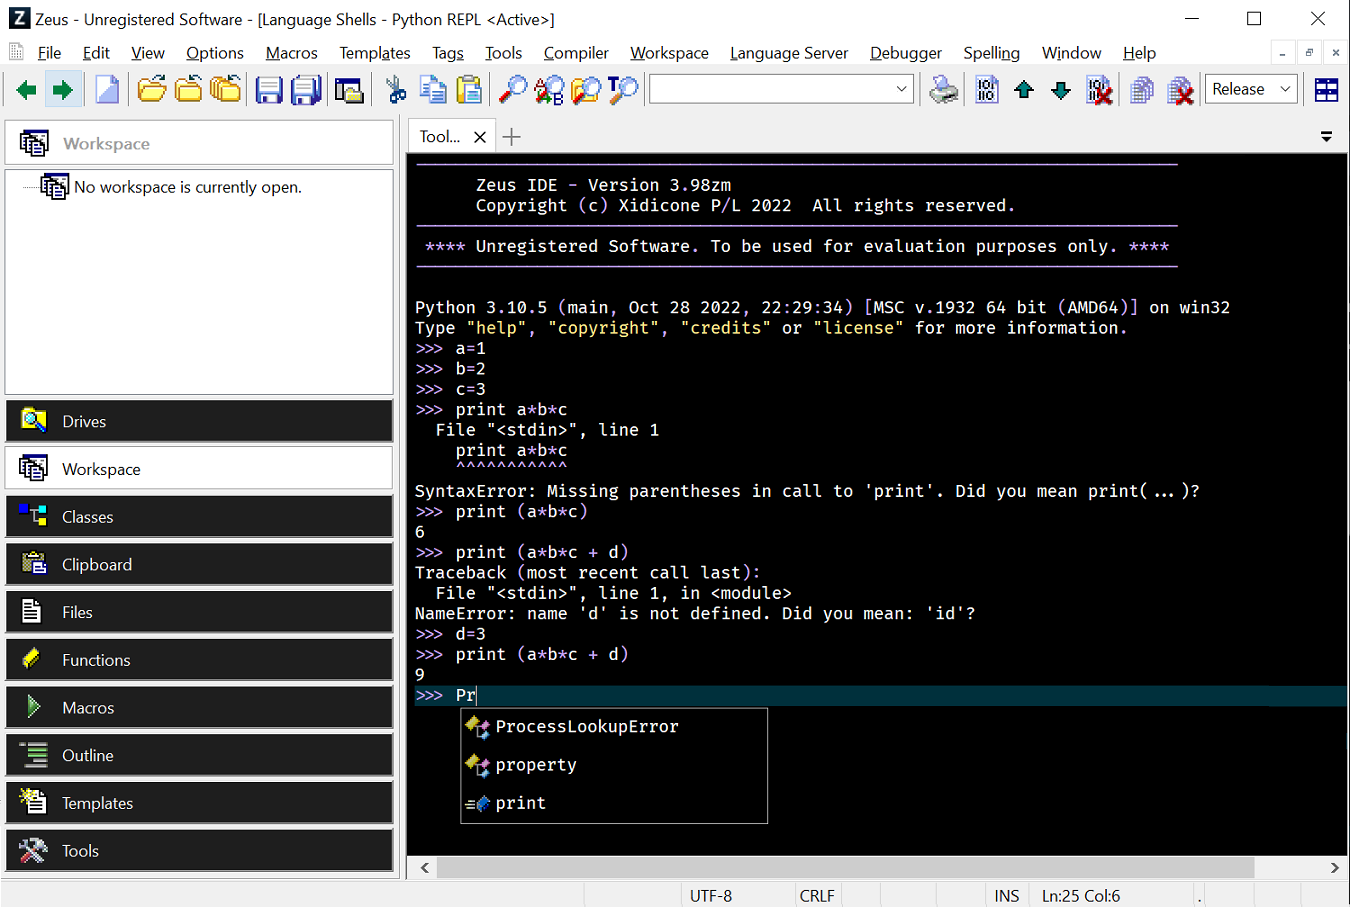Open the View menu
The image size is (1350, 908).
pos(147,53)
